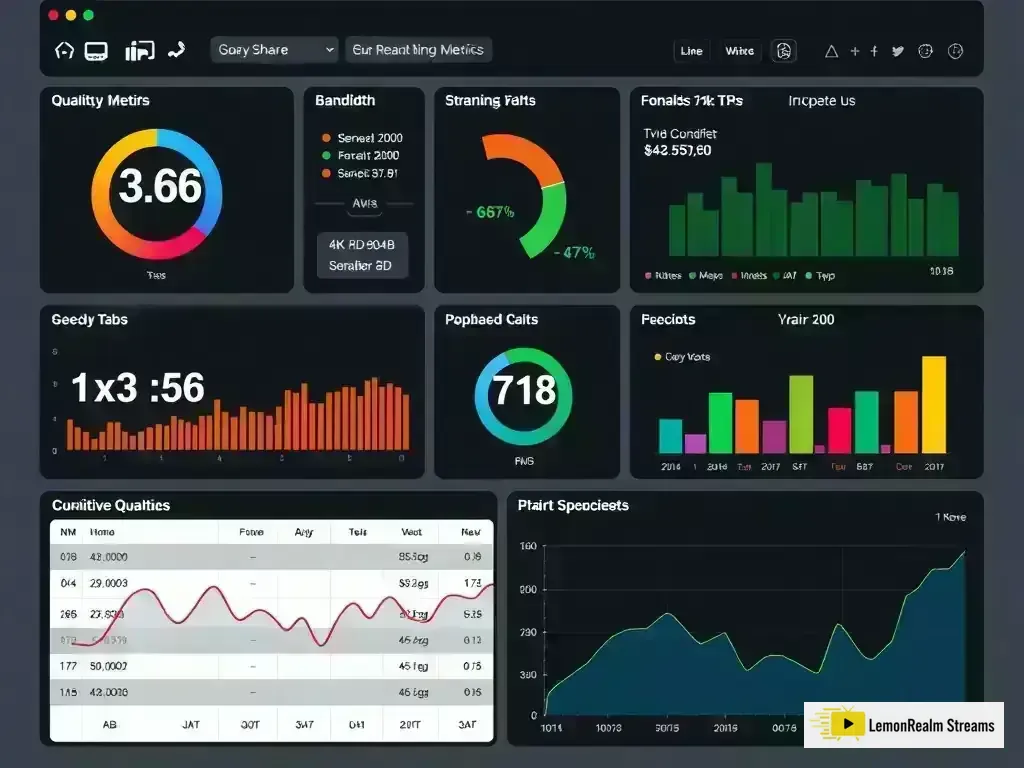
Task: Open the display monitor icon
Action: click(x=95, y=50)
